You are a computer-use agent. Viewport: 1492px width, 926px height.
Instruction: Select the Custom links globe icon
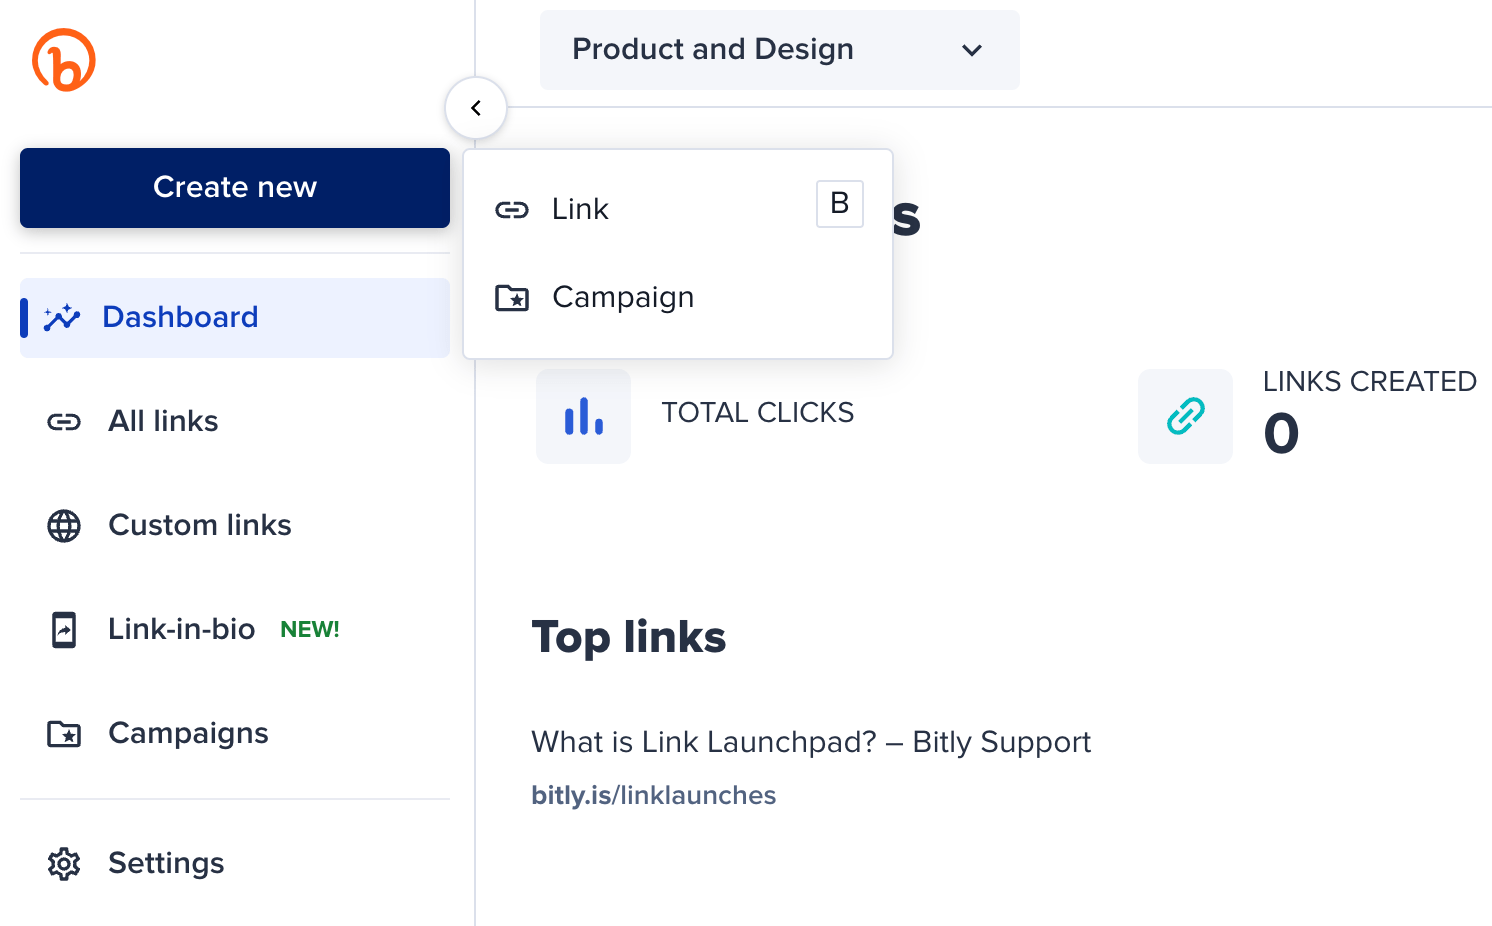click(x=64, y=525)
